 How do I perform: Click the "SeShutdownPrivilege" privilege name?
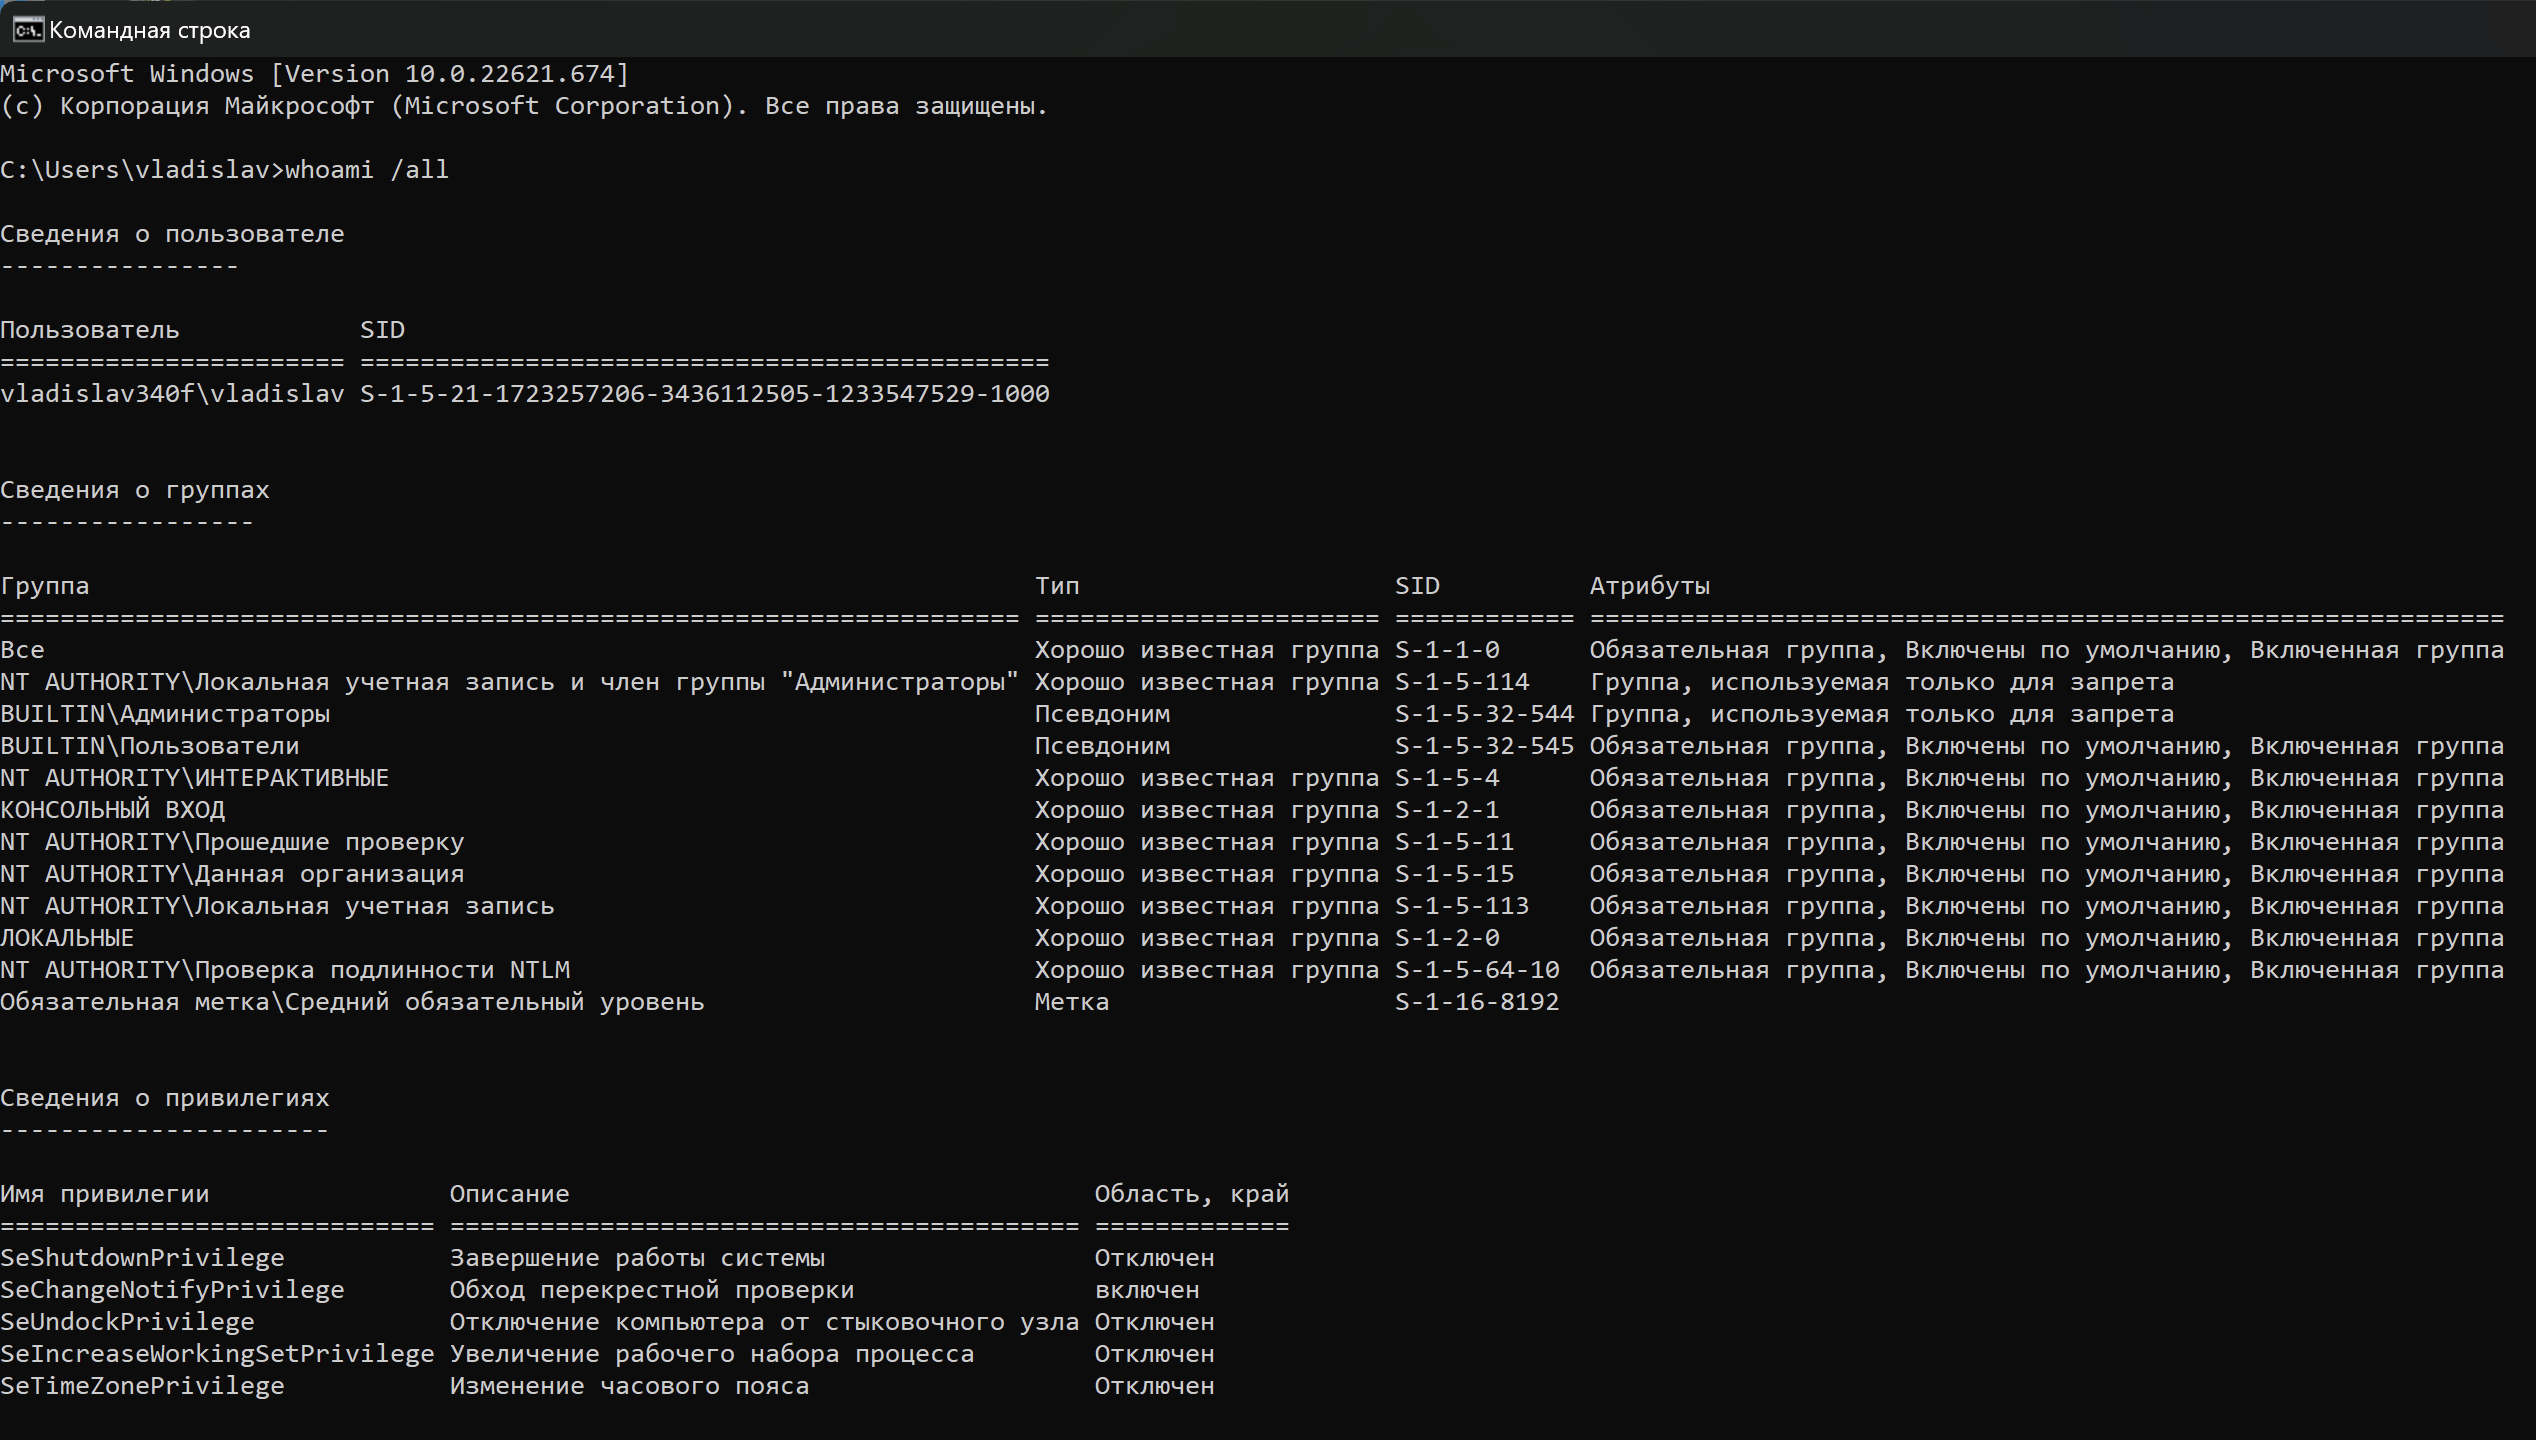(x=142, y=1258)
